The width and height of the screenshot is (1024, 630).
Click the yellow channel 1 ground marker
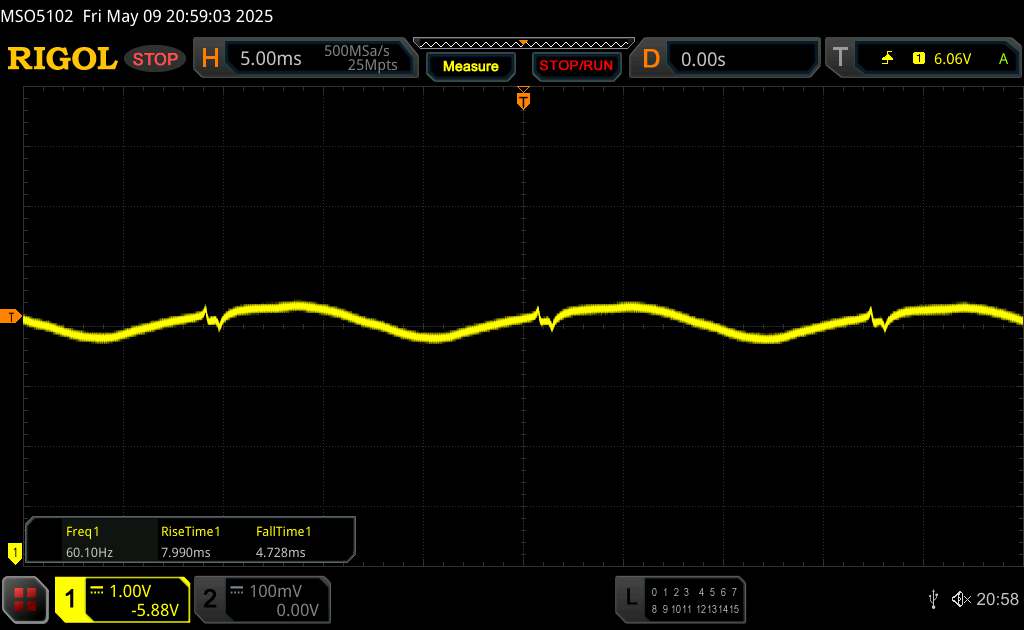point(14,550)
